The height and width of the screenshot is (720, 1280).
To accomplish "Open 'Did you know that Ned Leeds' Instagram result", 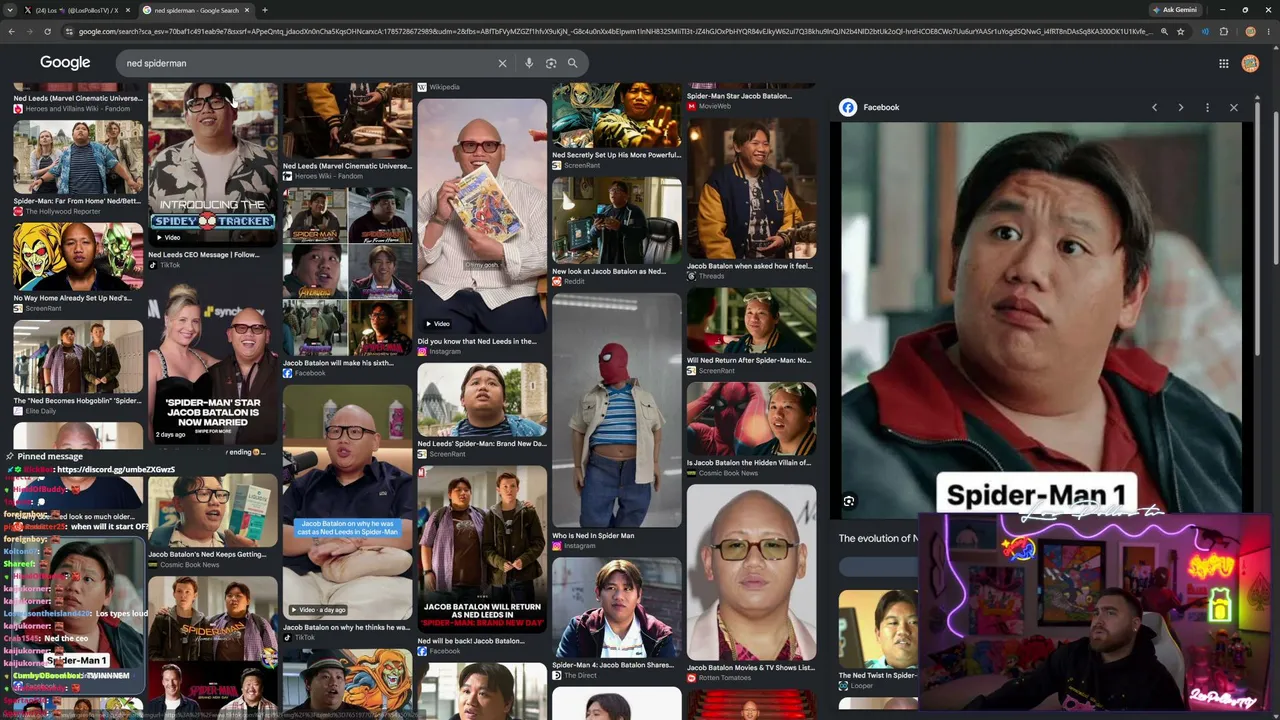I will pyautogui.click(x=482, y=217).
